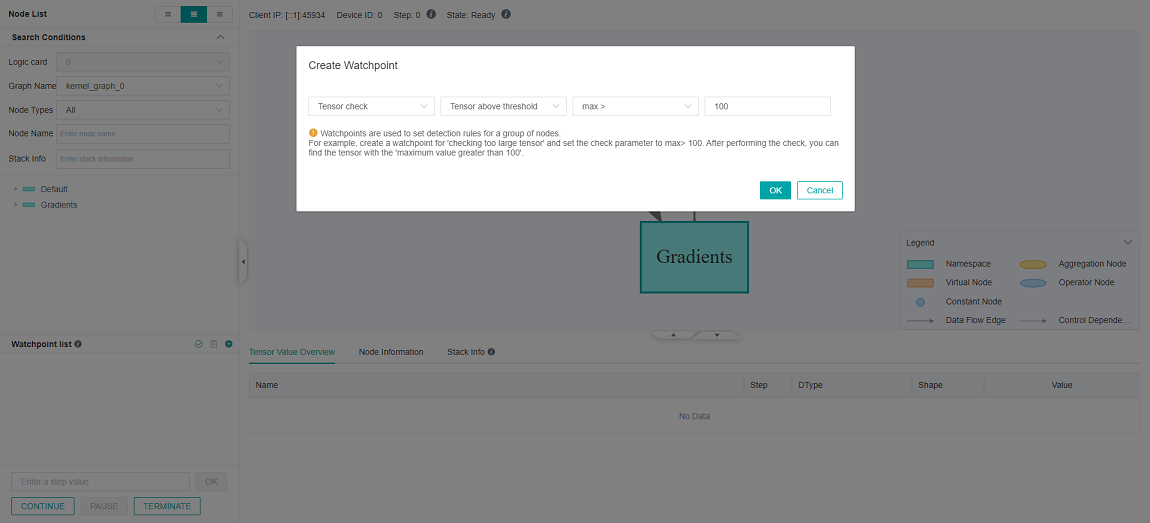Select the first node list view toggle

tap(168, 15)
